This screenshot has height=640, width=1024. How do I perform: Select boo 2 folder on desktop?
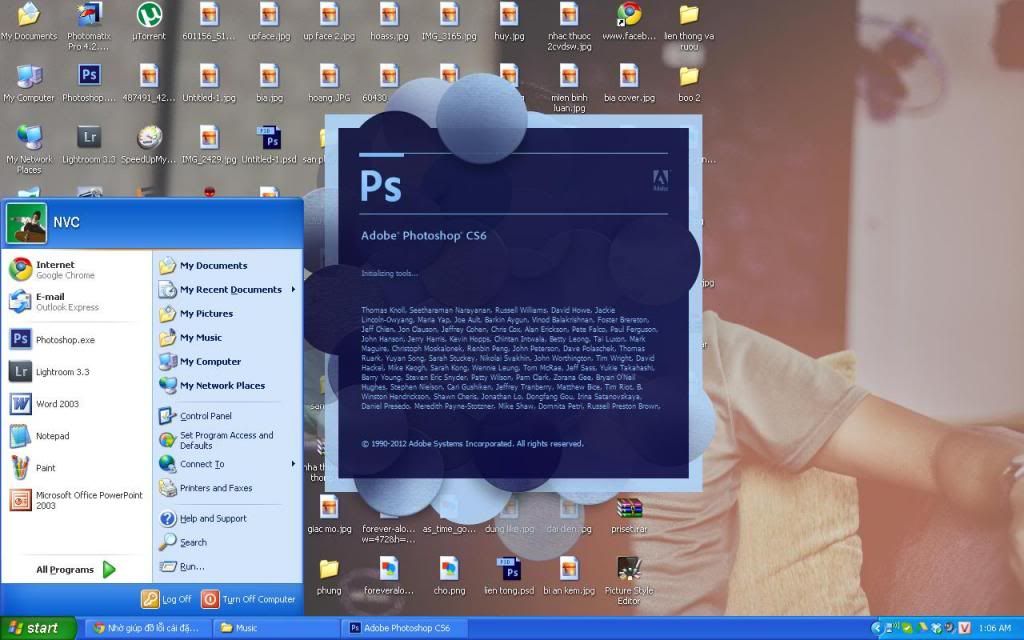tap(689, 84)
